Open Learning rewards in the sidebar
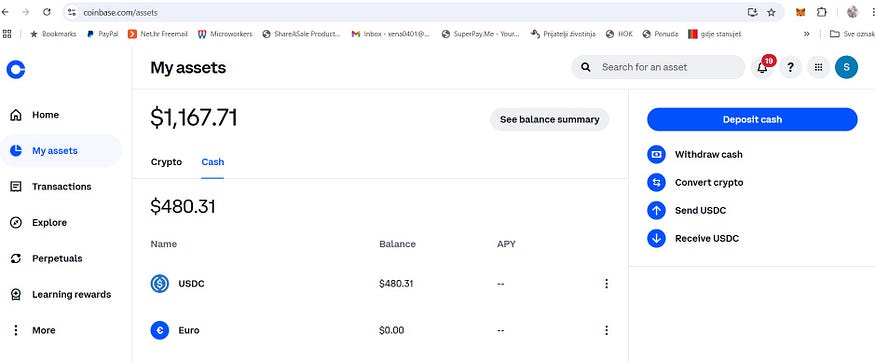This screenshot has width=875, height=362. (x=61, y=295)
